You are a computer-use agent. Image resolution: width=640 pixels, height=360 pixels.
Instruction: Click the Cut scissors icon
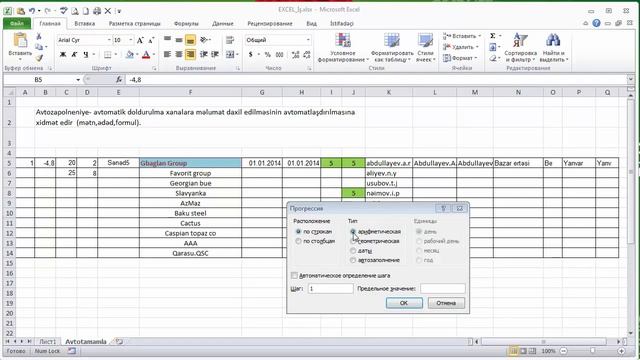click(39, 37)
